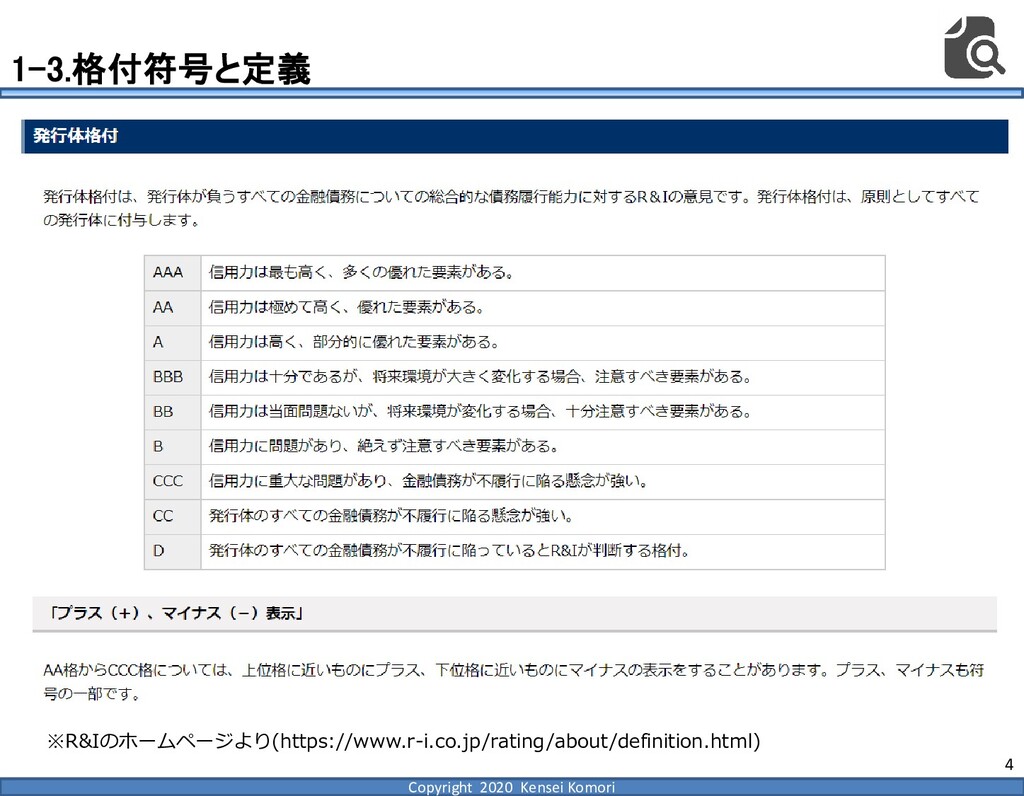Click the D description 不履行に陥っているとR&Iが判断する格付
This screenshot has height=796, width=1024.
(x=450, y=550)
